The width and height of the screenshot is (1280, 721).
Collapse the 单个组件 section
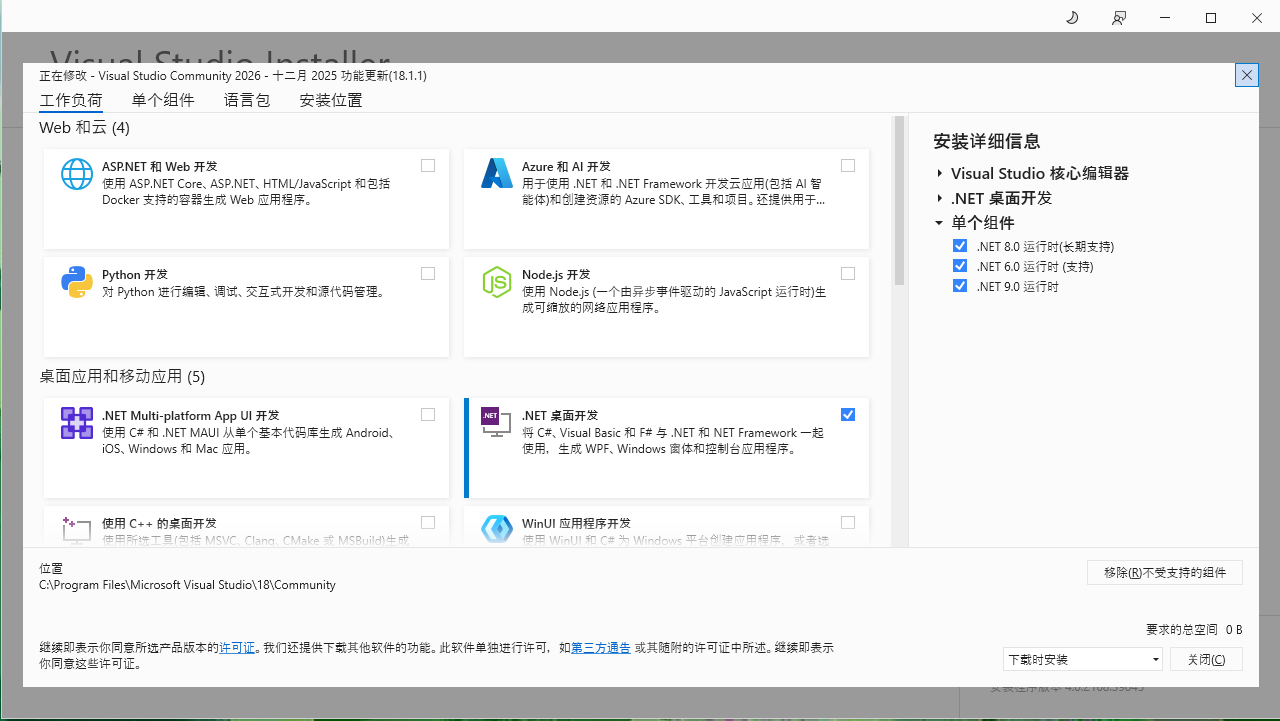(940, 223)
